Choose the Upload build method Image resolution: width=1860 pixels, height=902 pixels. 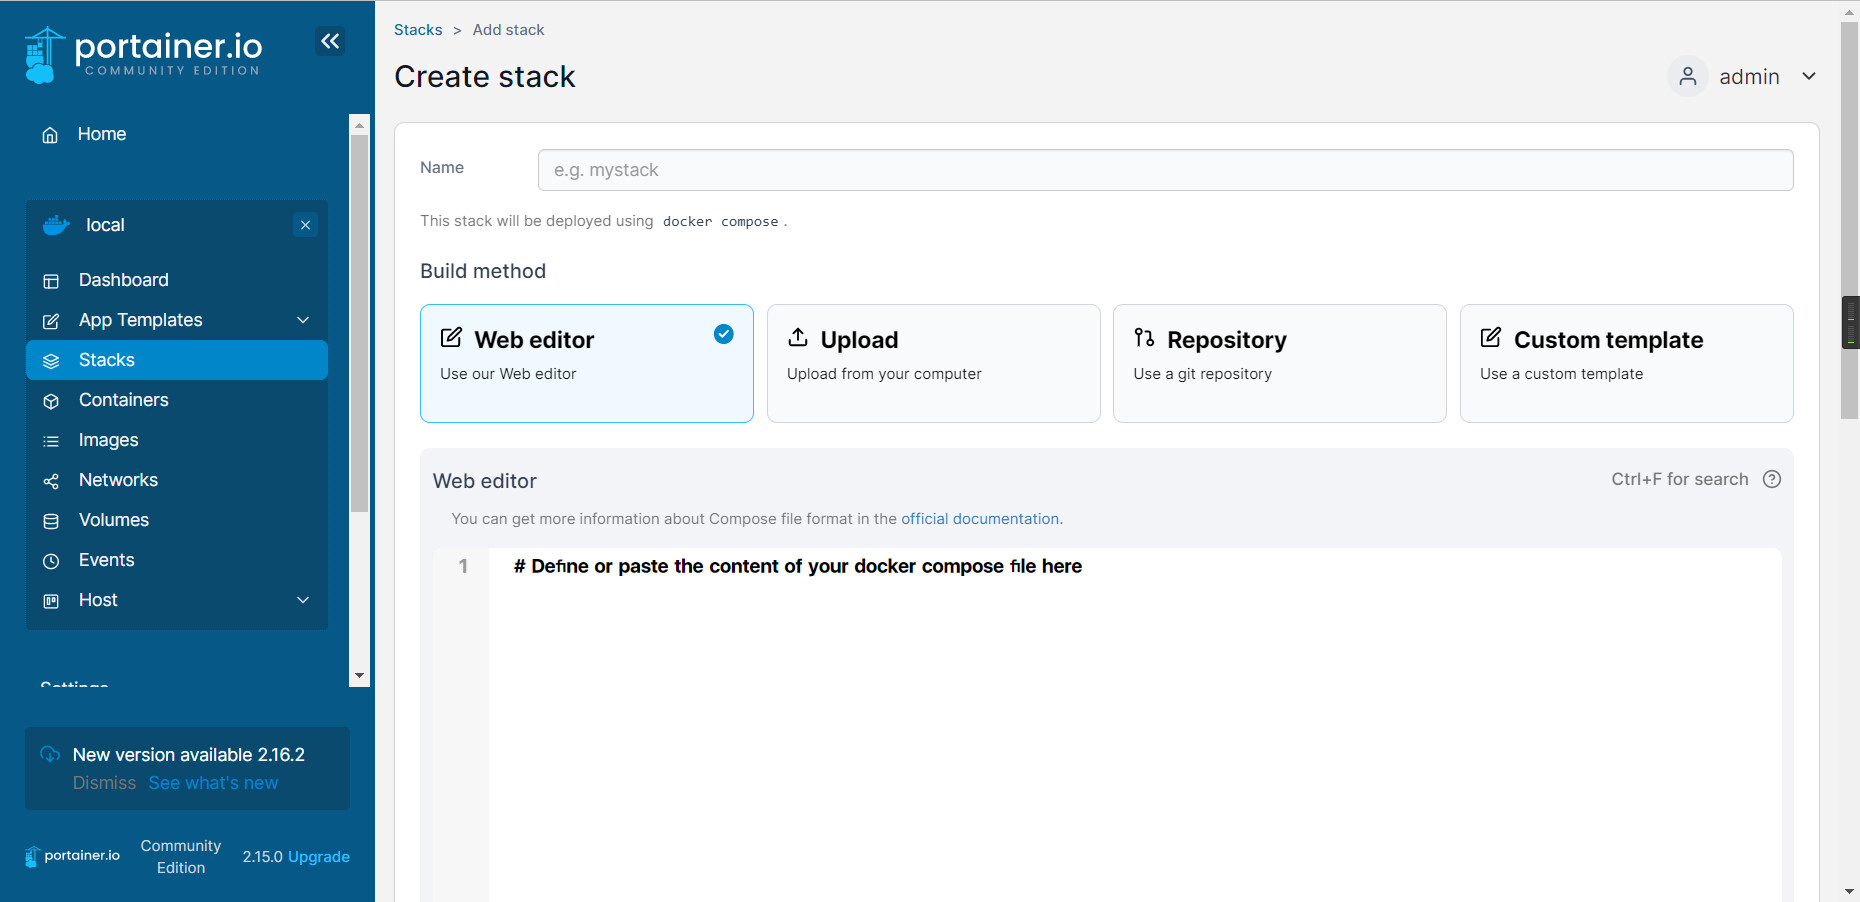[932, 363]
